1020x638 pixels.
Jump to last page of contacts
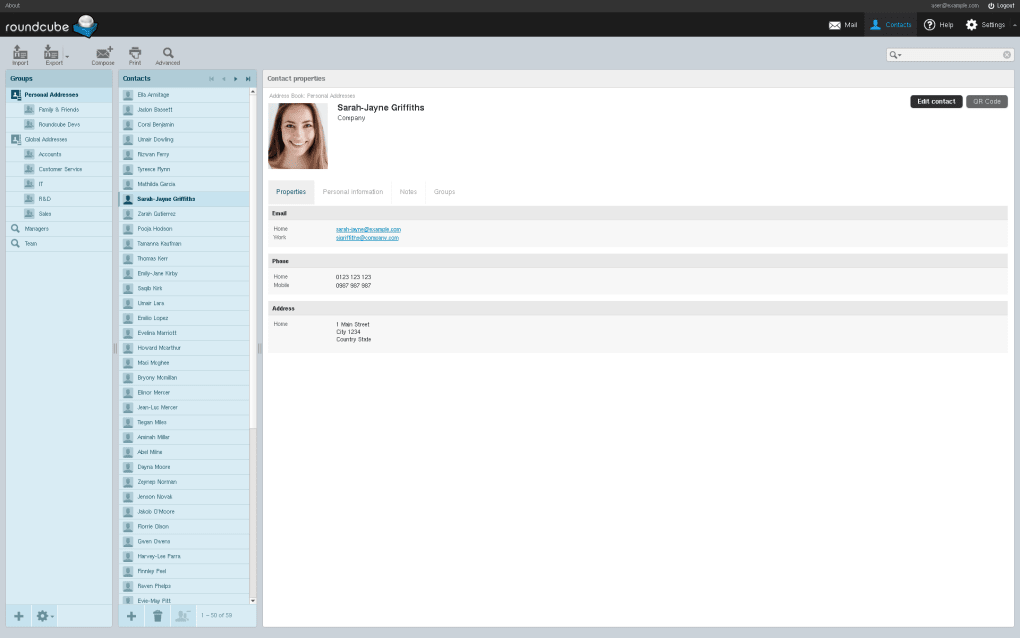point(248,78)
